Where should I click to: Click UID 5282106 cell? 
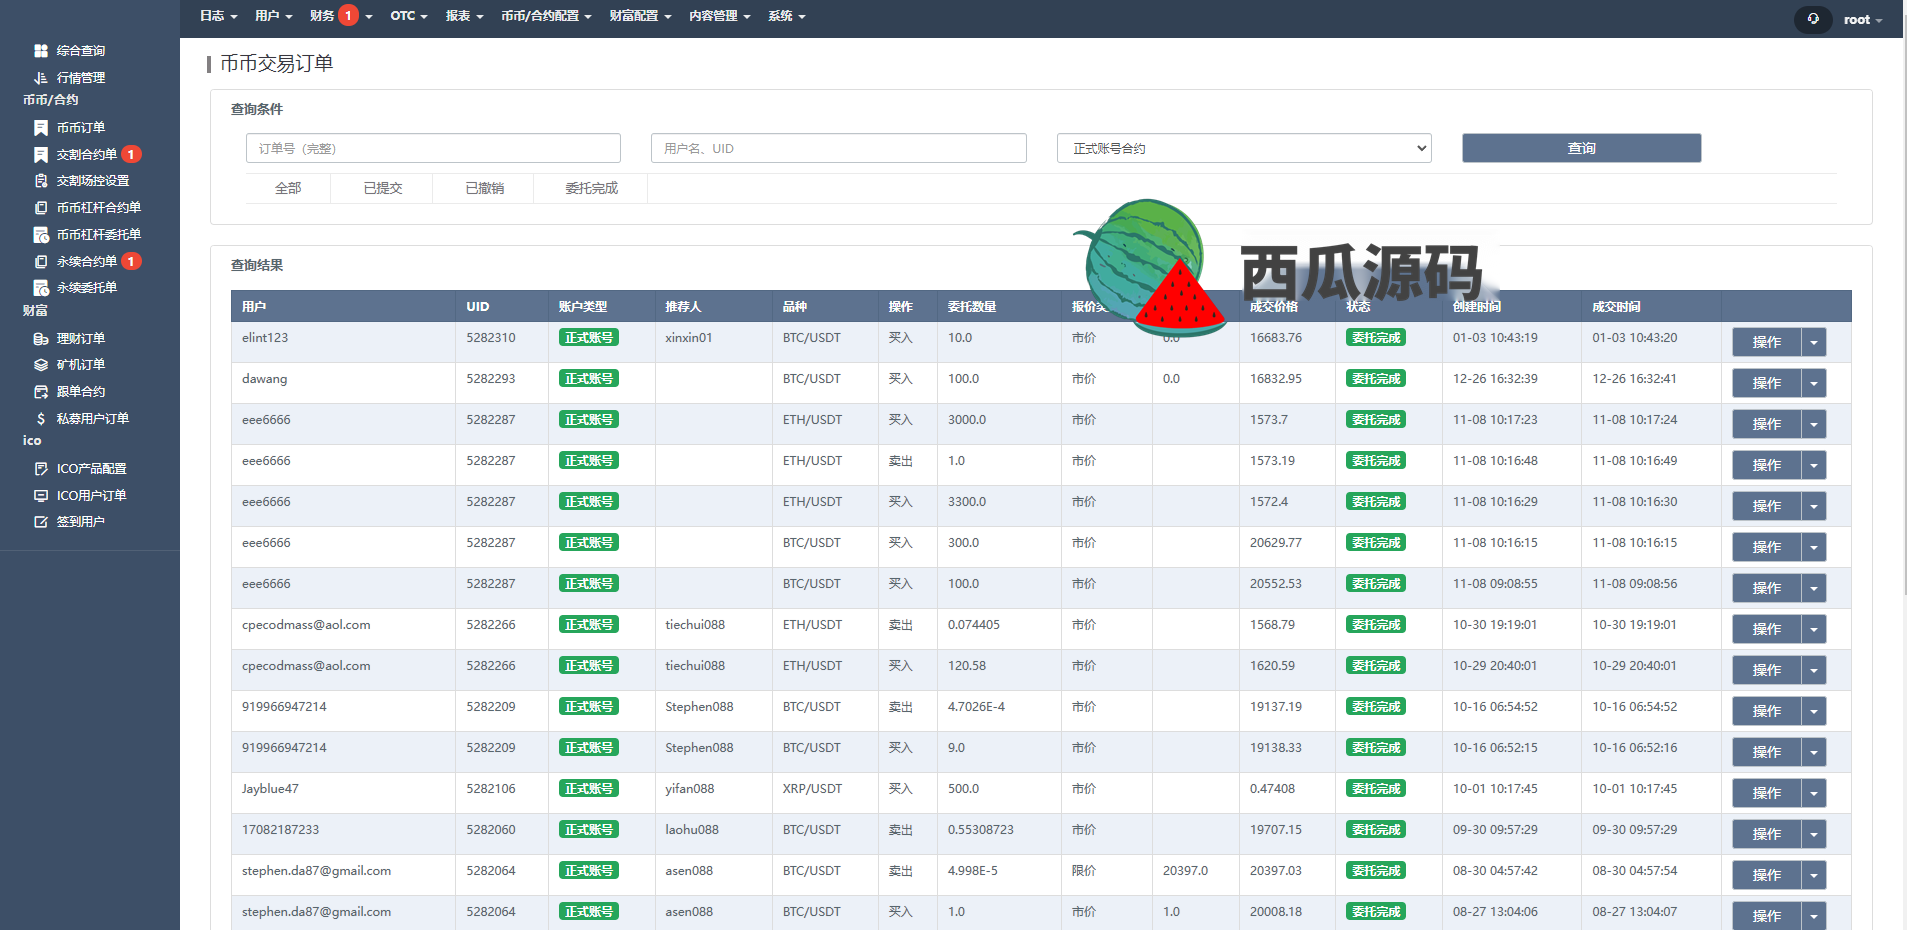pos(491,789)
